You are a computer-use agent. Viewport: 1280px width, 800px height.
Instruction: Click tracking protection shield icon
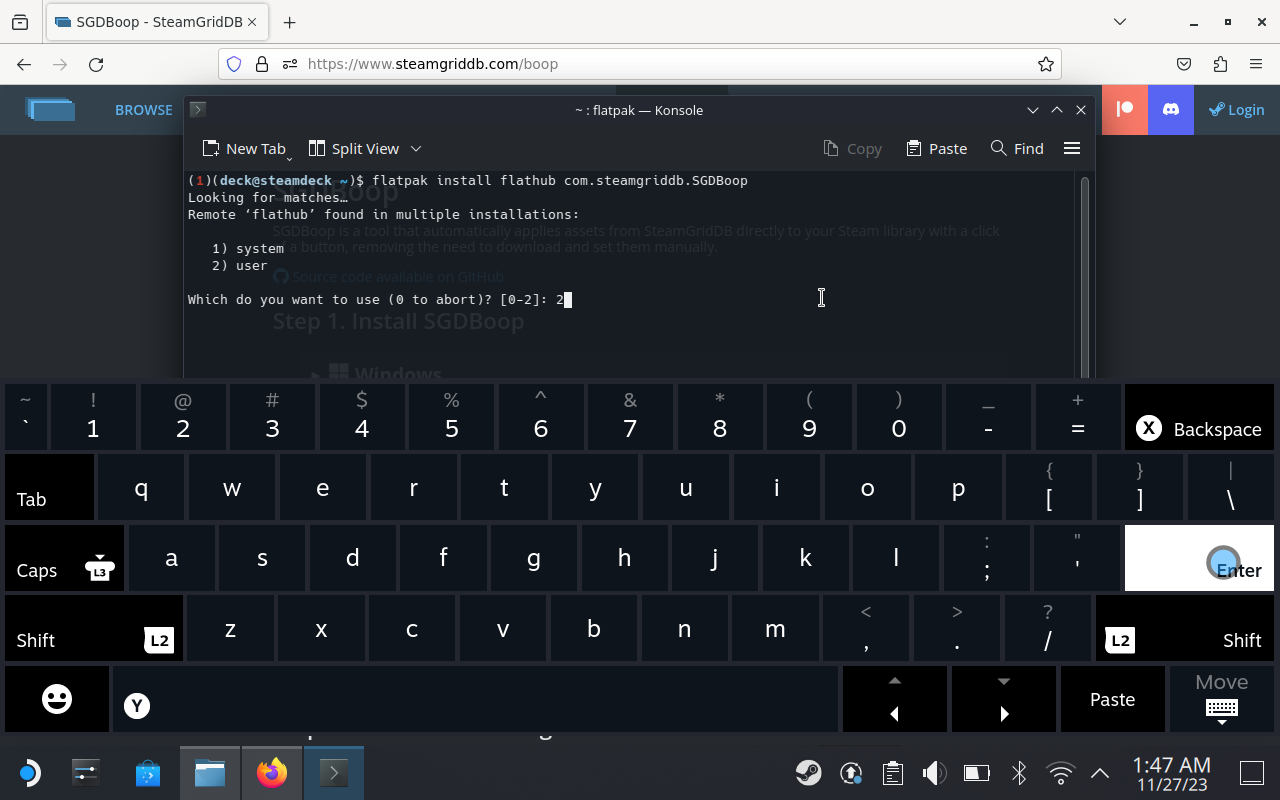pyautogui.click(x=234, y=64)
